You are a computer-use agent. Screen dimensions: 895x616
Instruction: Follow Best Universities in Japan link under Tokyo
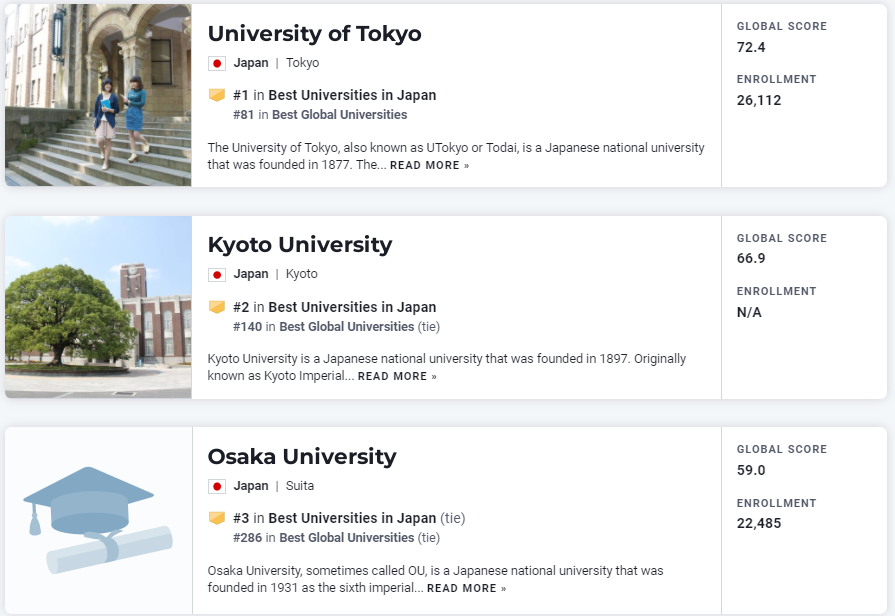352,95
